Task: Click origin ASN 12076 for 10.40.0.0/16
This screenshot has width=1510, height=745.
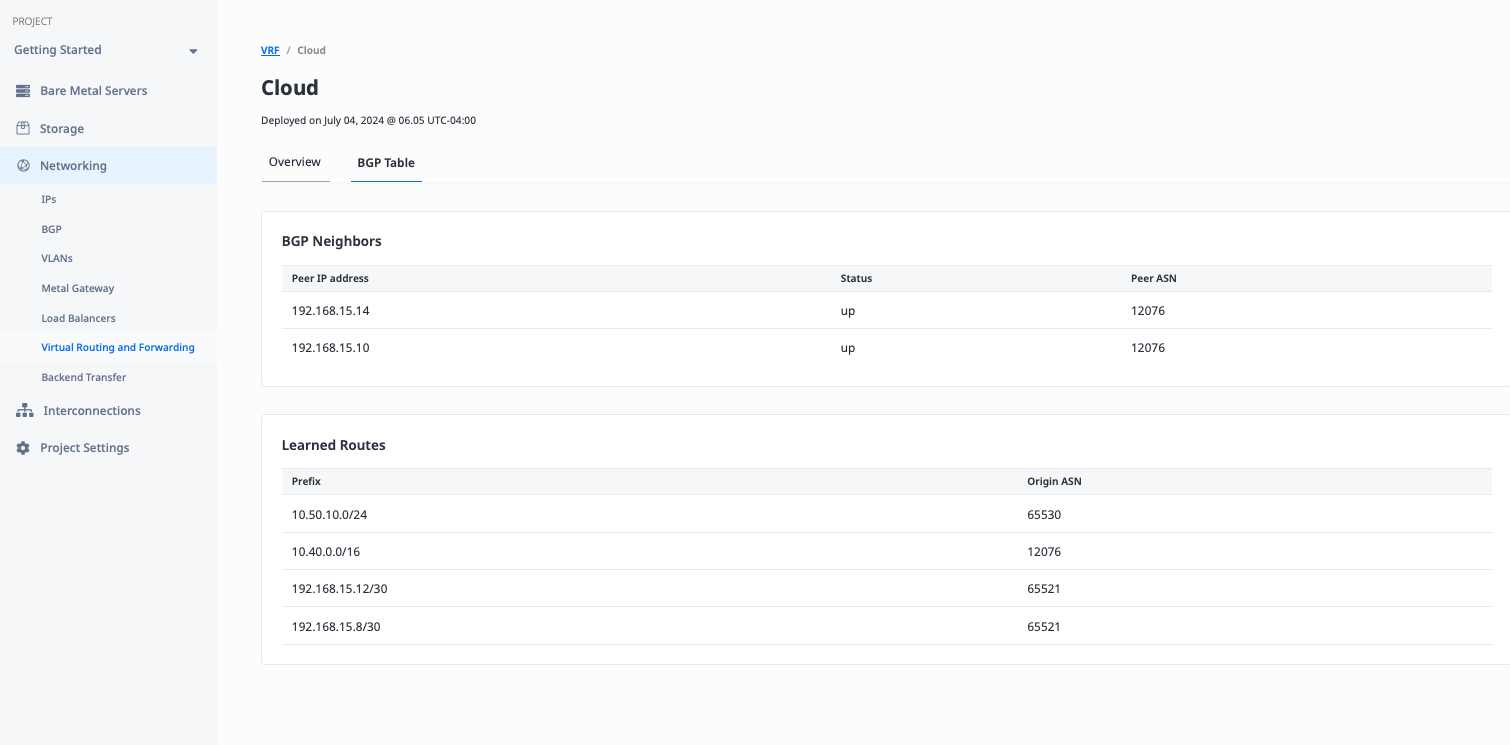Action: tap(1044, 552)
